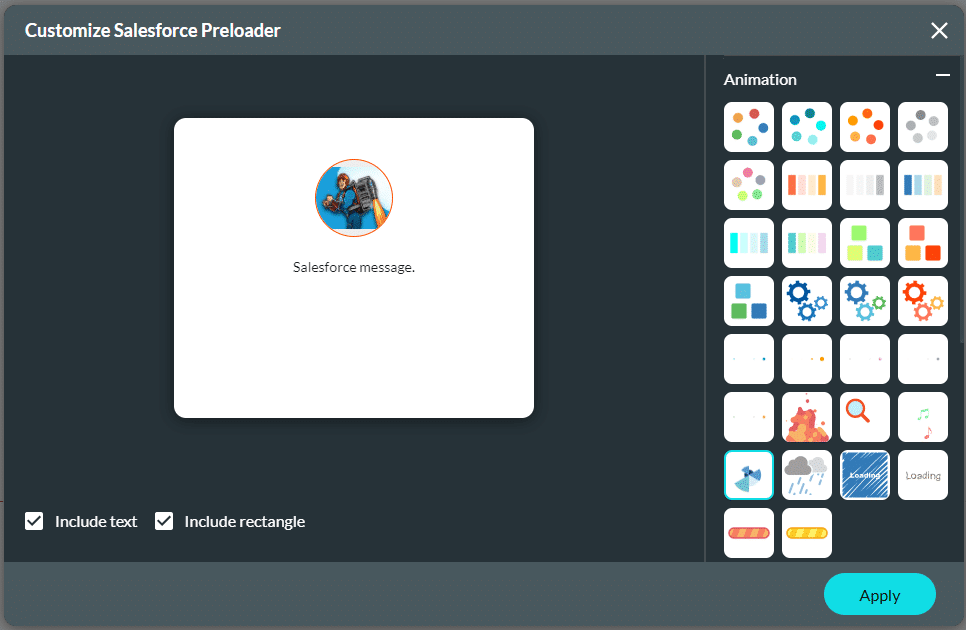Screen dimensions: 966x630
Task: Apply the preloader customization
Action: tap(879, 594)
